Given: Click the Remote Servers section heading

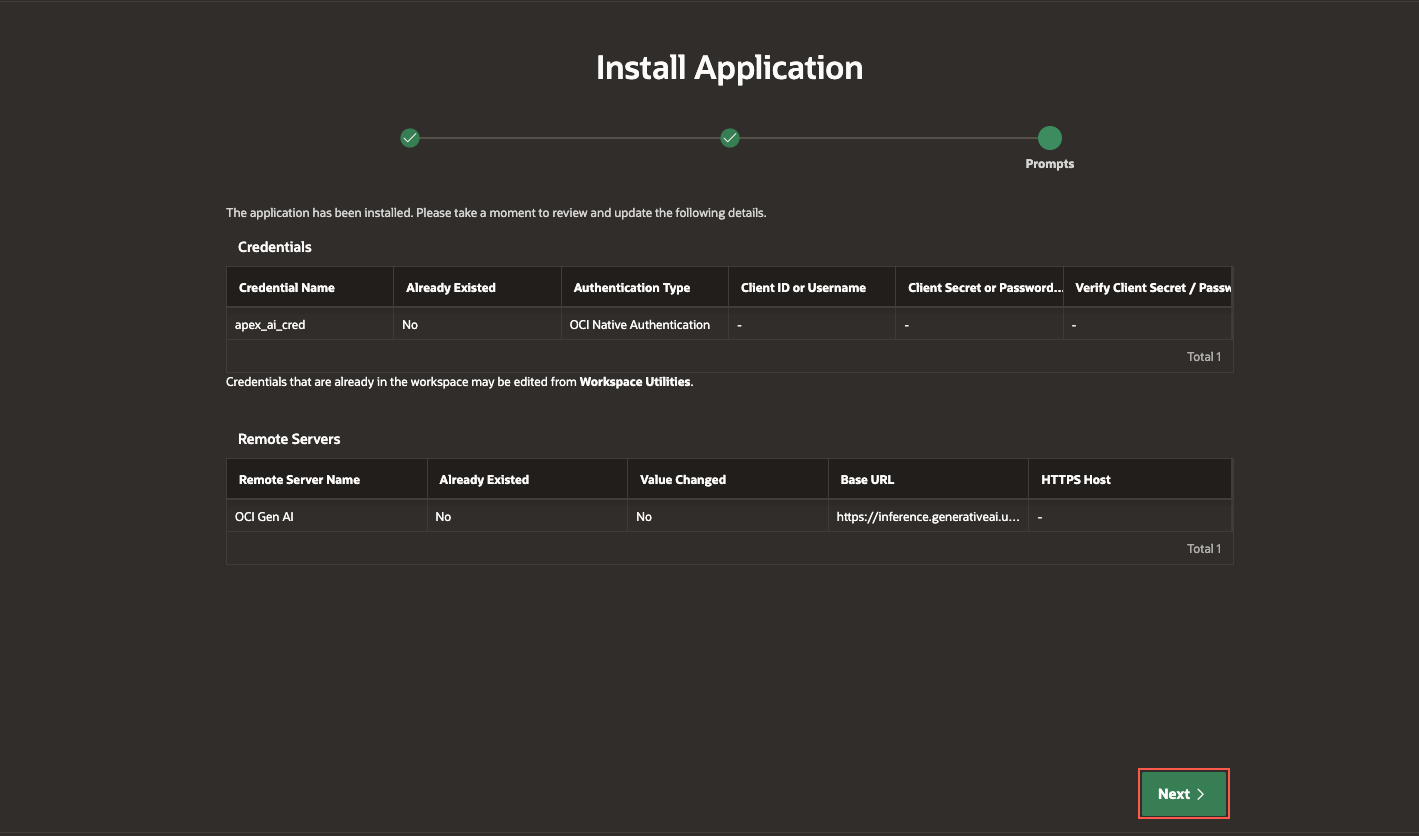Looking at the screenshot, I should pyautogui.click(x=289, y=439).
